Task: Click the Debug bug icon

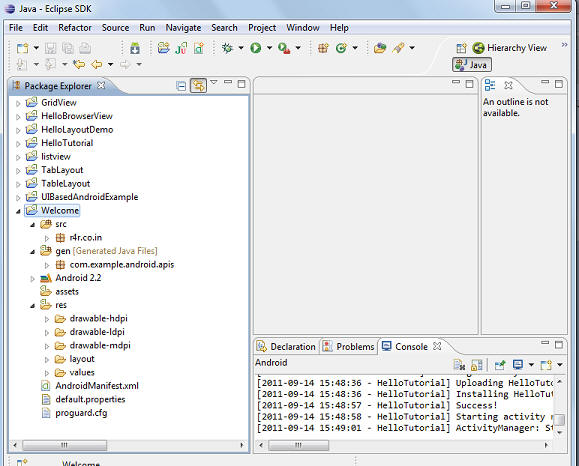Action: (x=227, y=48)
